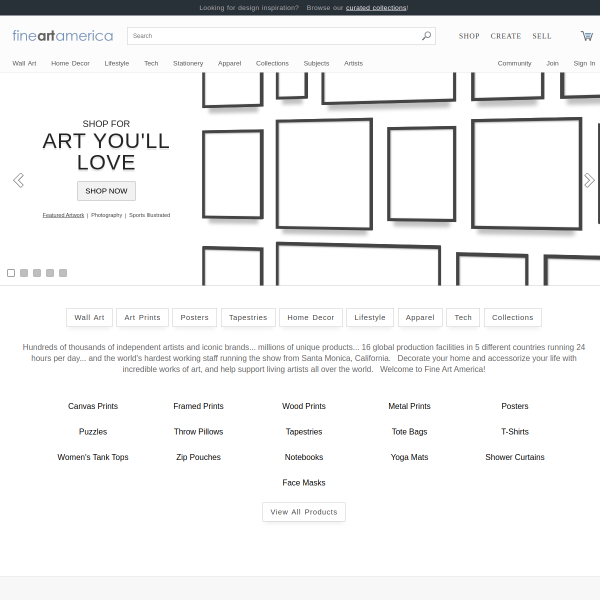Open Zip Pouches product link
600x600 pixels.
pos(198,457)
